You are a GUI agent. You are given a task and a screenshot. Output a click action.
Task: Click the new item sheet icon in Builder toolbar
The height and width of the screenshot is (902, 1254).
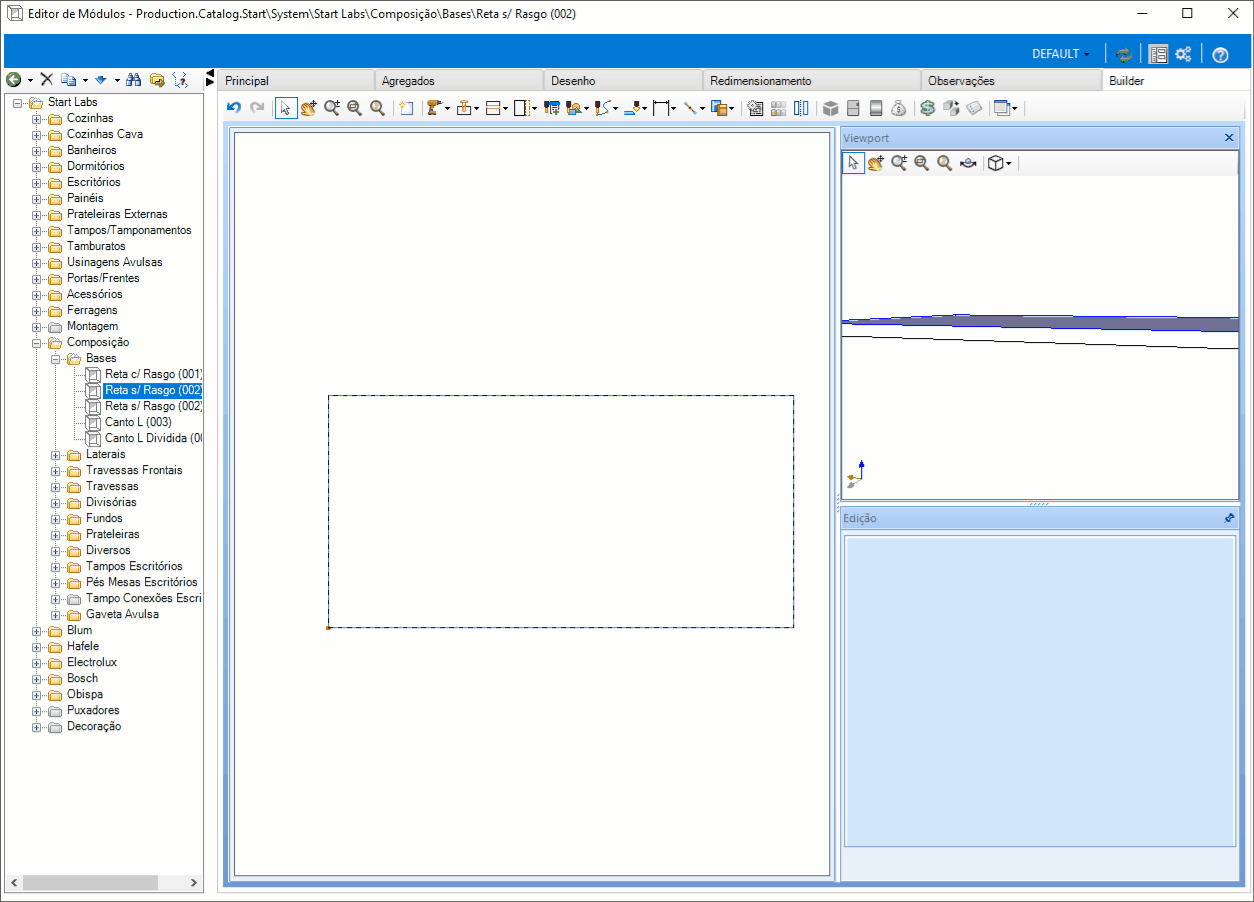[x=406, y=108]
